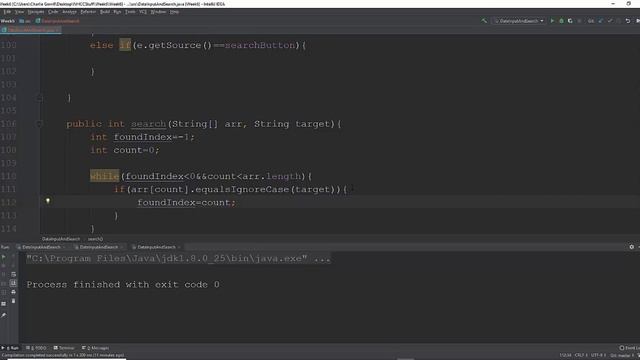Click the blue VCS commit arrow icon
The image size is (640, 360).
pyautogui.click(x=600, y=21)
